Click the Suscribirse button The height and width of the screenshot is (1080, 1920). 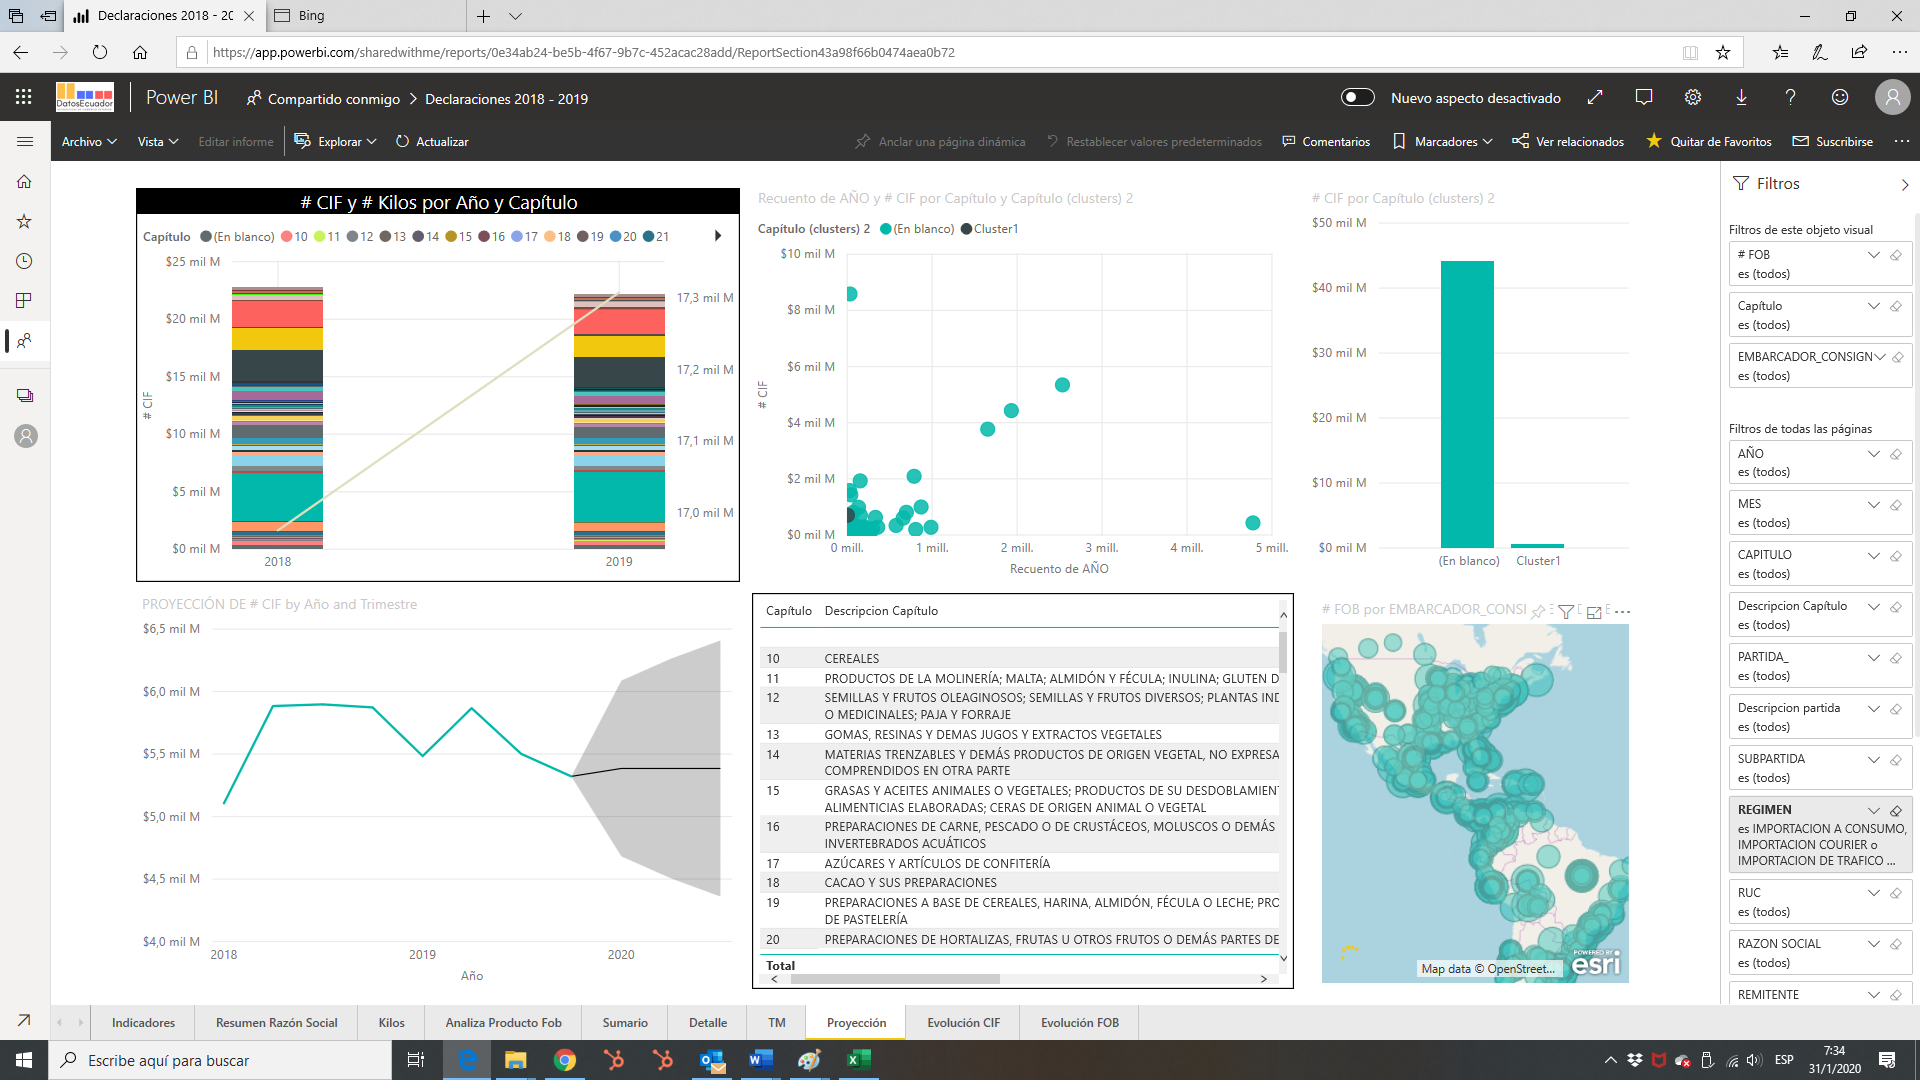pos(1833,142)
